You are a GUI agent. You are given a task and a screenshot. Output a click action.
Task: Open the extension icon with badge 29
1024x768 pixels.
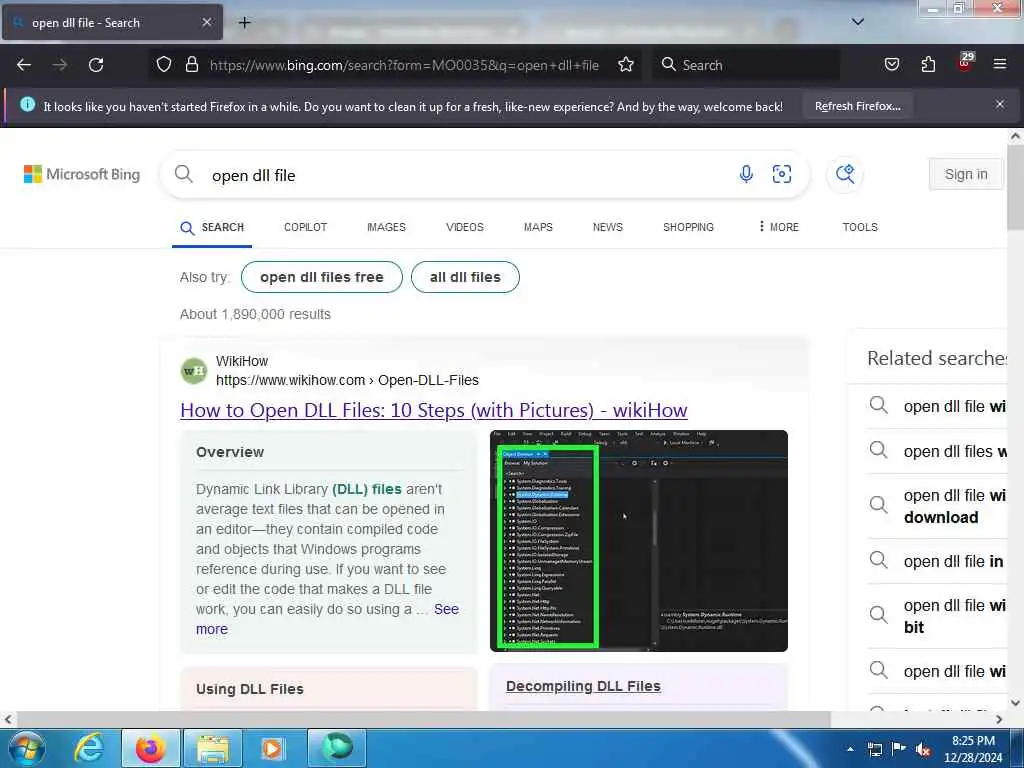pos(965,62)
